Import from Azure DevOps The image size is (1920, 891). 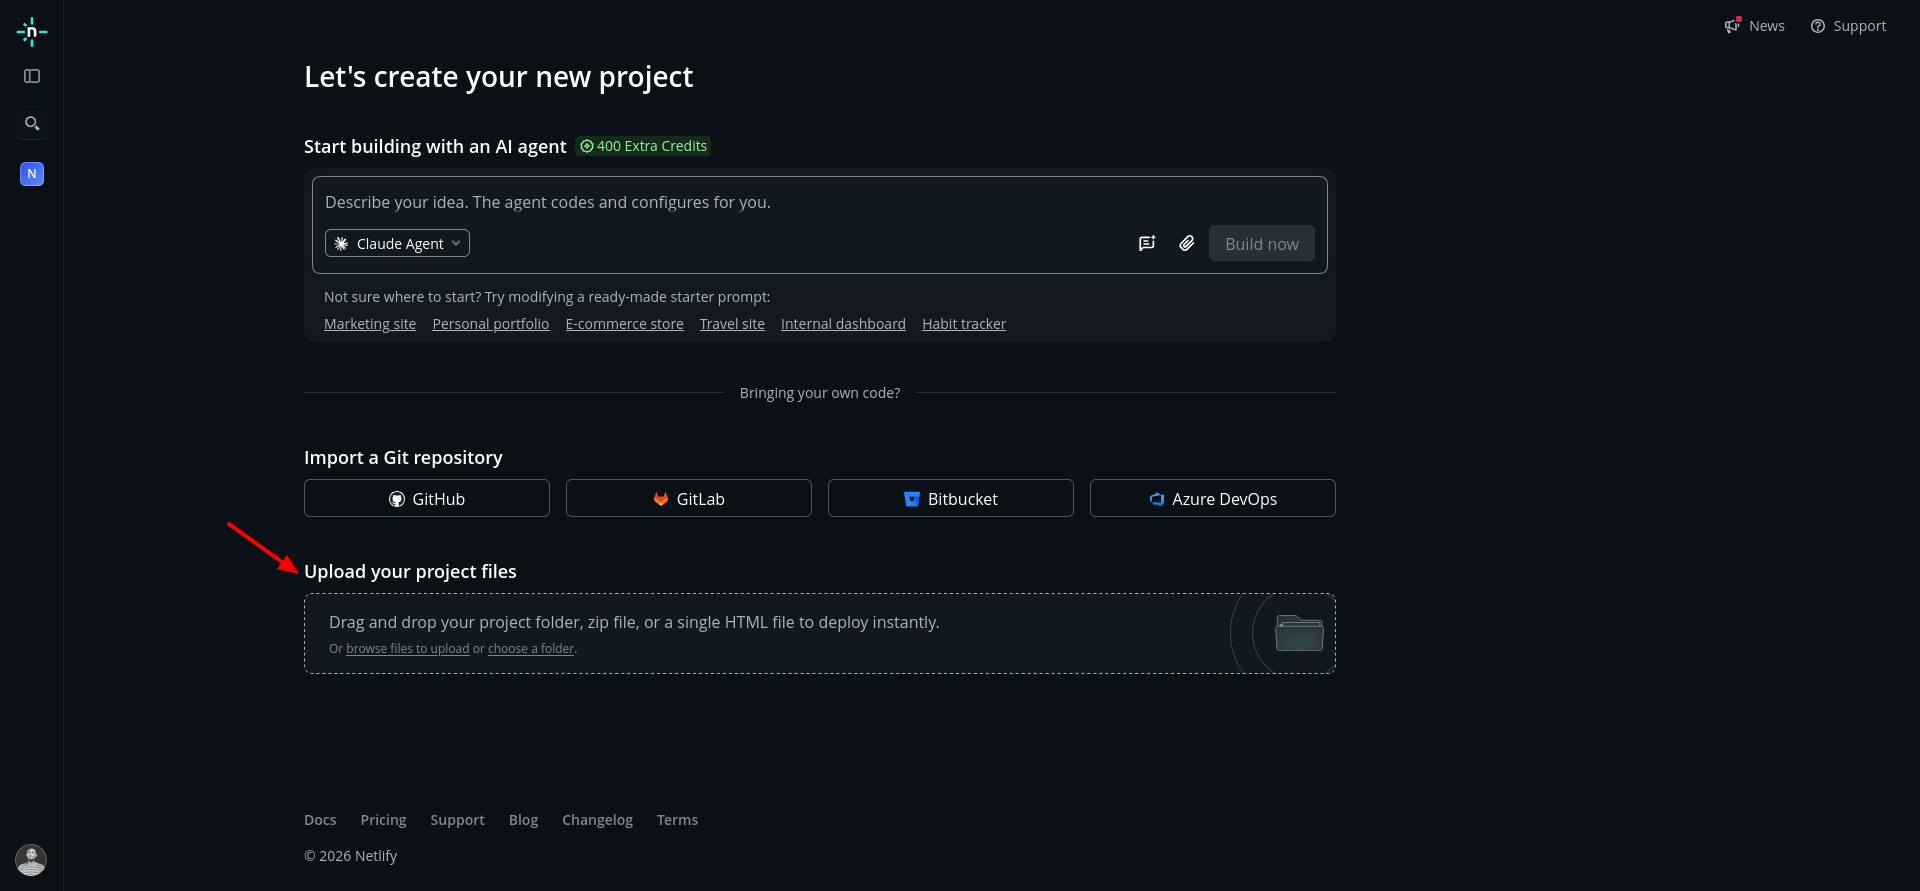tap(1213, 498)
